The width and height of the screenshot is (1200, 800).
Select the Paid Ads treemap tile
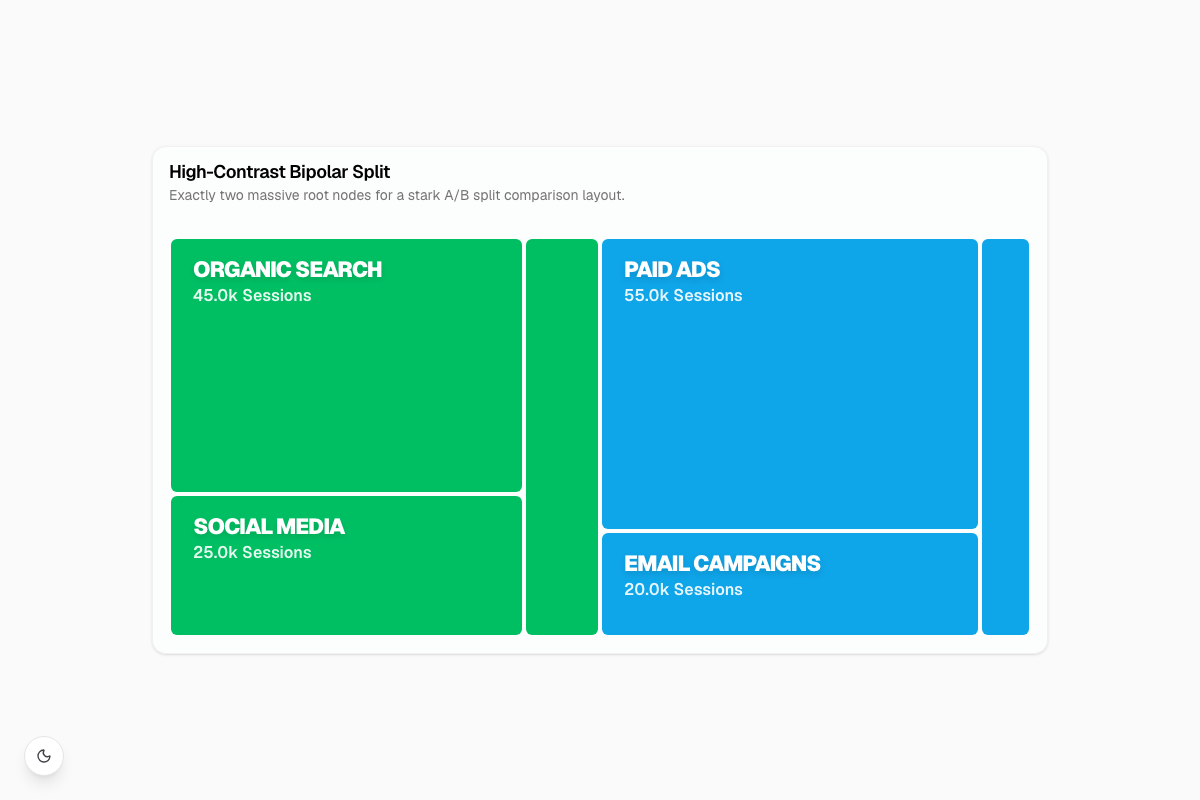790,384
